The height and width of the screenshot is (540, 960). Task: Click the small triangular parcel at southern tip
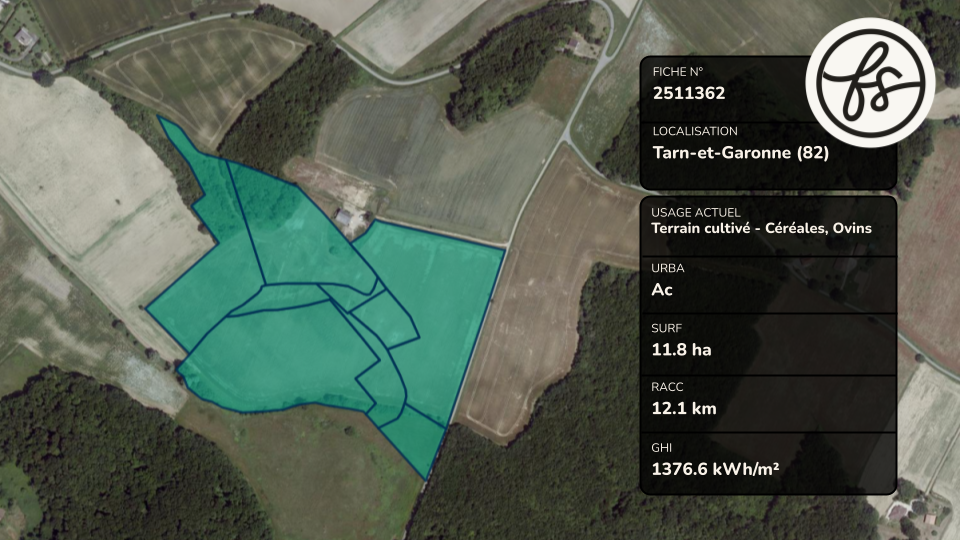click(419, 440)
